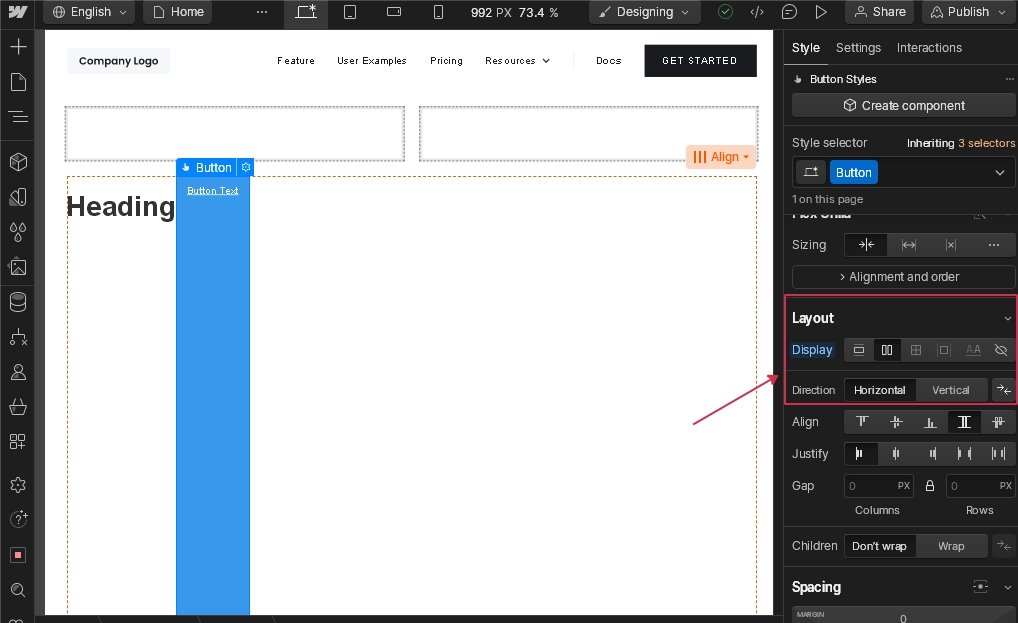
Task: Switch to the Settings tab
Action: point(858,48)
